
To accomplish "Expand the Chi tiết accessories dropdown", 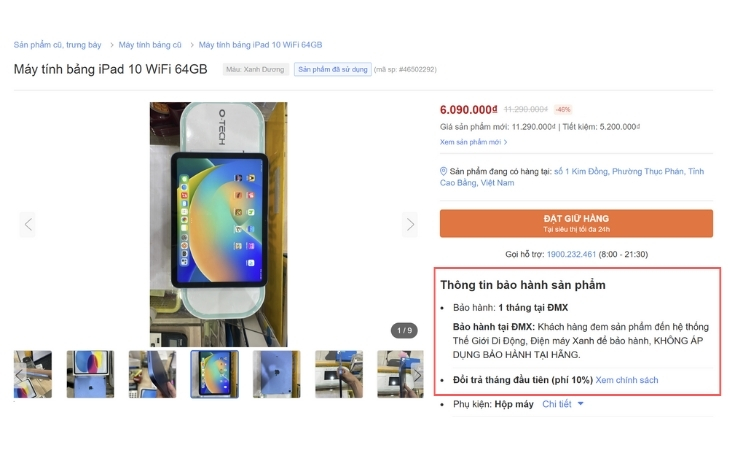I will click(x=562, y=404).
